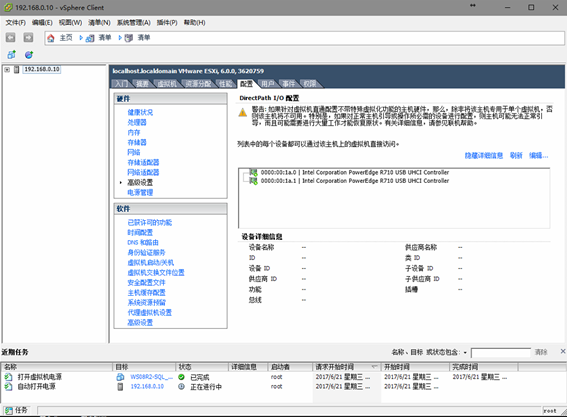567x417 pixels.
Task: Open 处理器 under hardware
Action: pyautogui.click(x=137, y=122)
